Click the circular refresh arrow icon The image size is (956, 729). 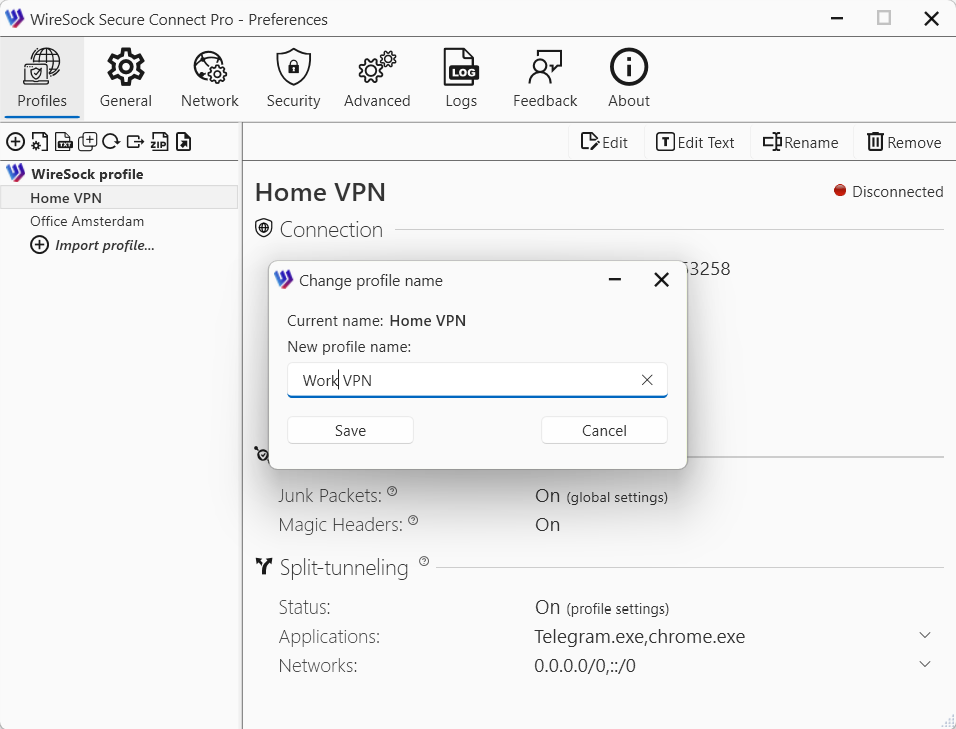111,142
